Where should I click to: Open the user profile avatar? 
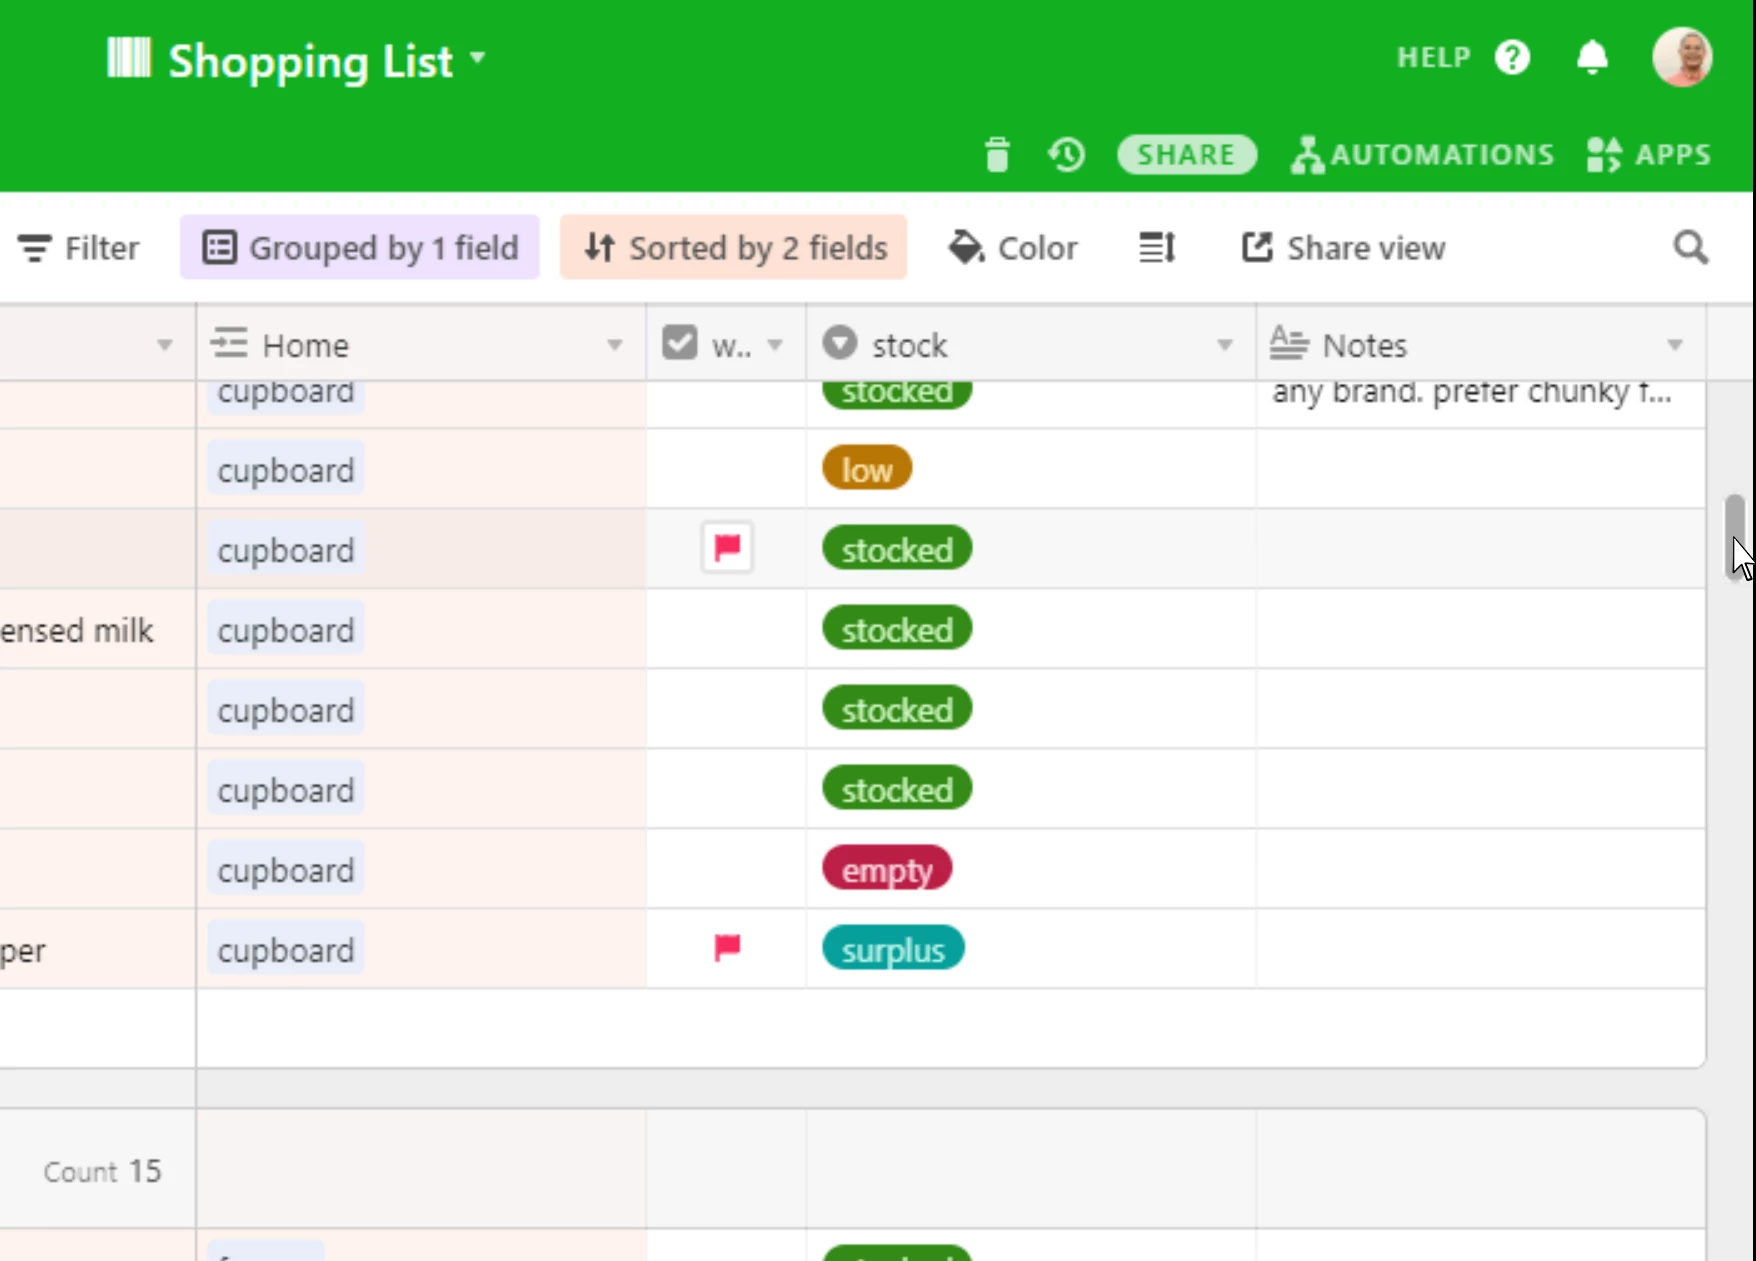pos(1682,57)
